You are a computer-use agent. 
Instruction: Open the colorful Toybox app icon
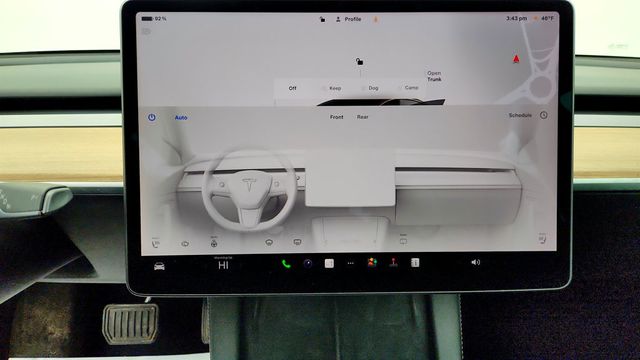point(372,262)
